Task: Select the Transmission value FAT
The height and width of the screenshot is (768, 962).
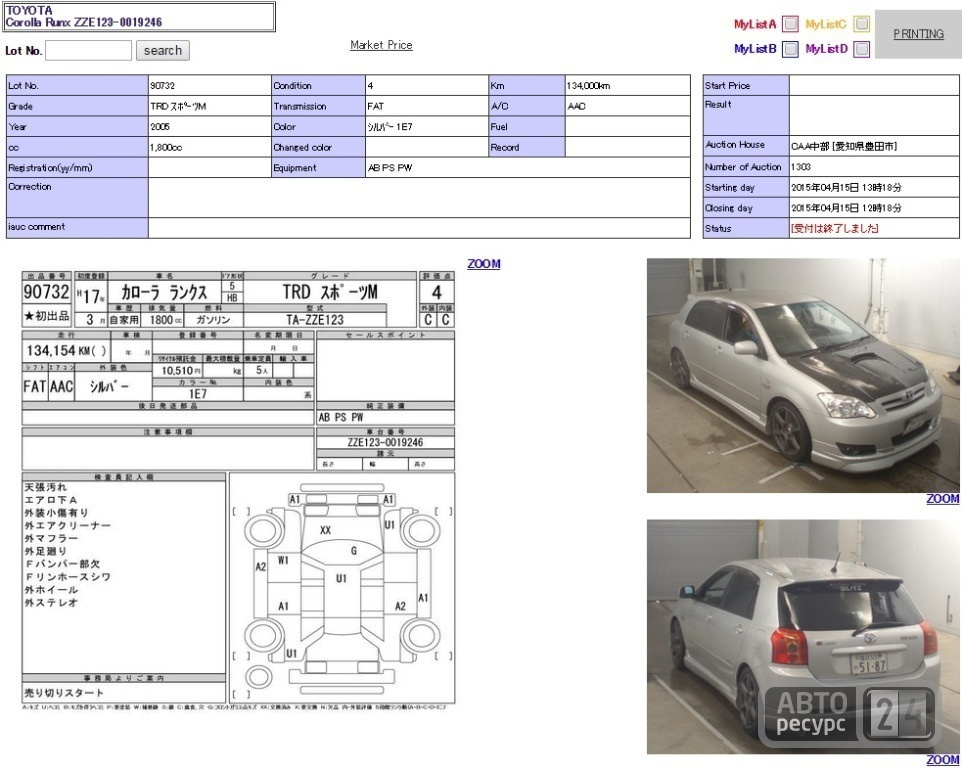Action: point(375,106)
